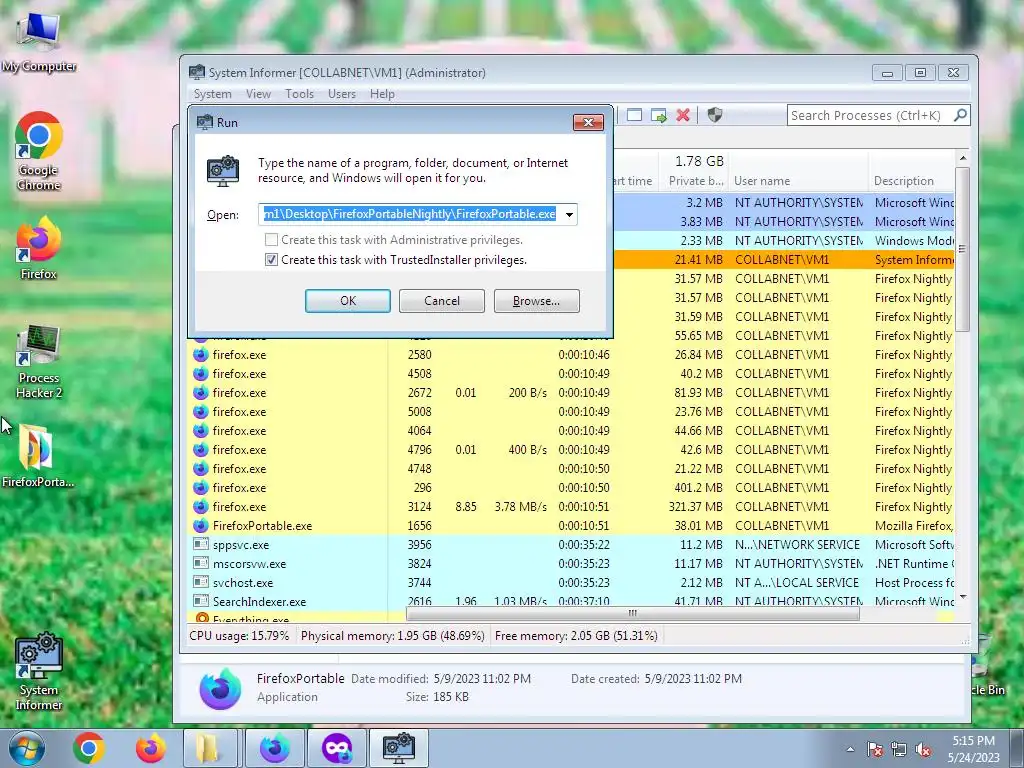This screenshot has height=768, width=1024.
Task: Click the CPU usage status bar entry
Action: point(239,635)
